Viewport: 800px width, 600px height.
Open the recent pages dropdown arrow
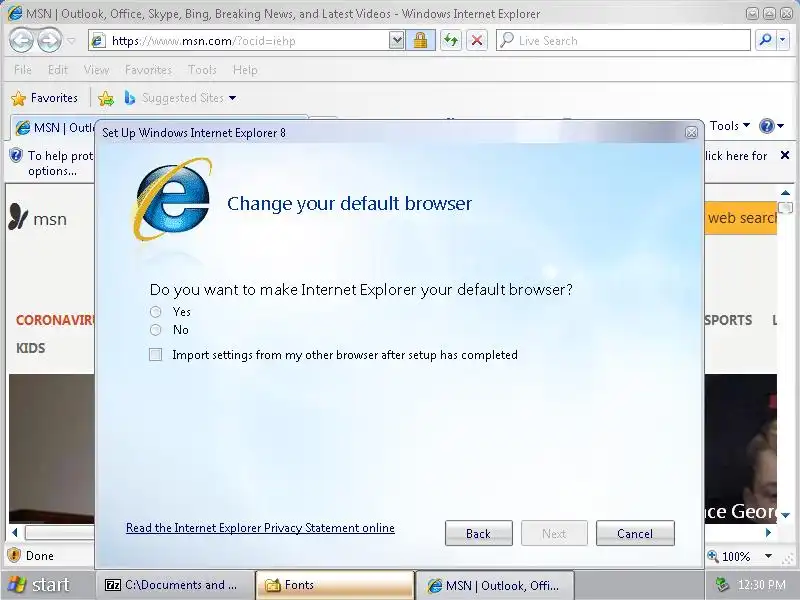pos(71,40)
